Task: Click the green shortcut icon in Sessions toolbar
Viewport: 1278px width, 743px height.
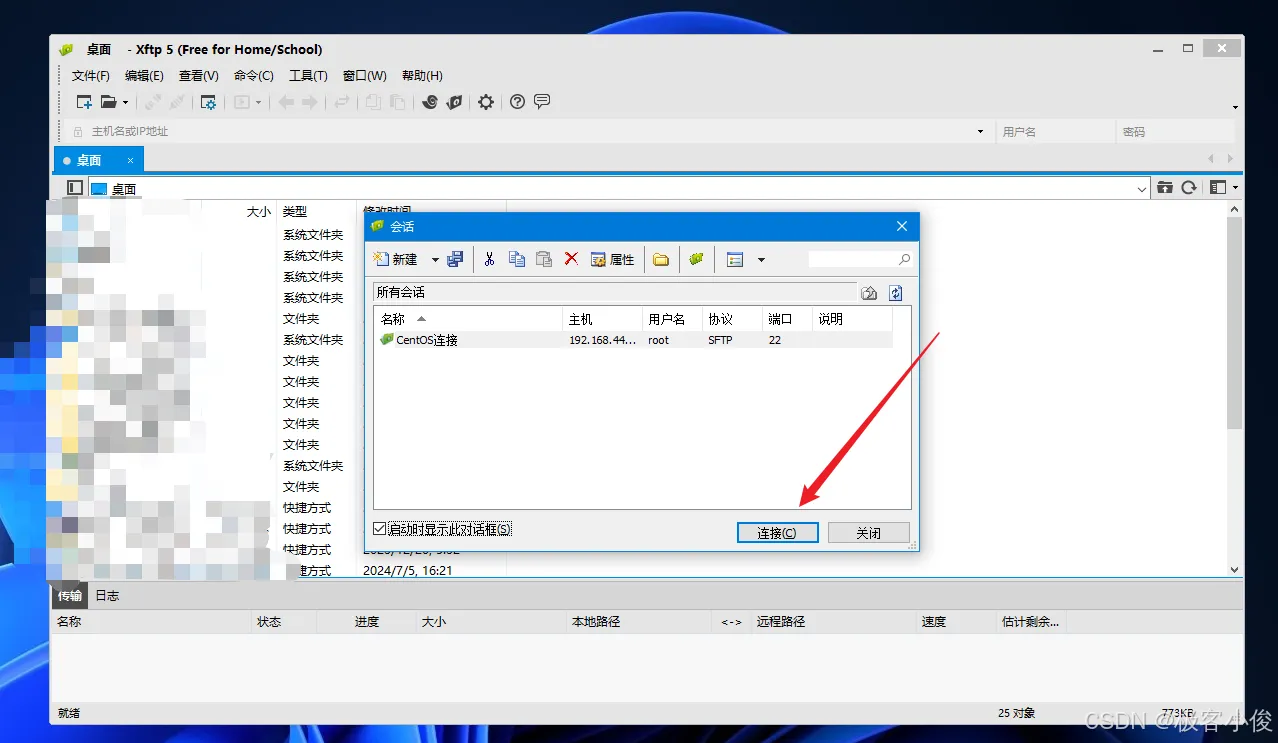Action: (696, 259)
